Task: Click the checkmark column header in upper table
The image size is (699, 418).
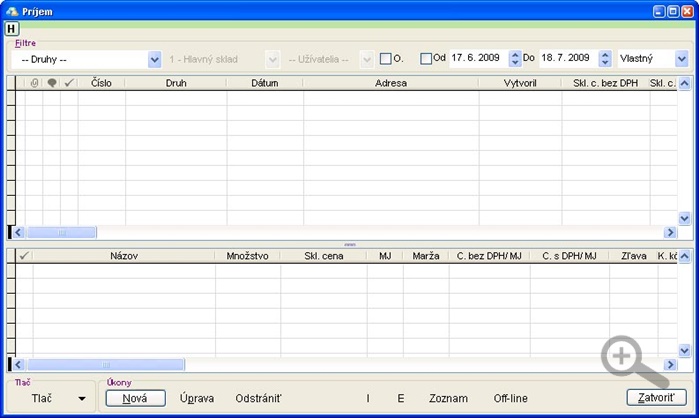Action: click(x=69, y=83)
